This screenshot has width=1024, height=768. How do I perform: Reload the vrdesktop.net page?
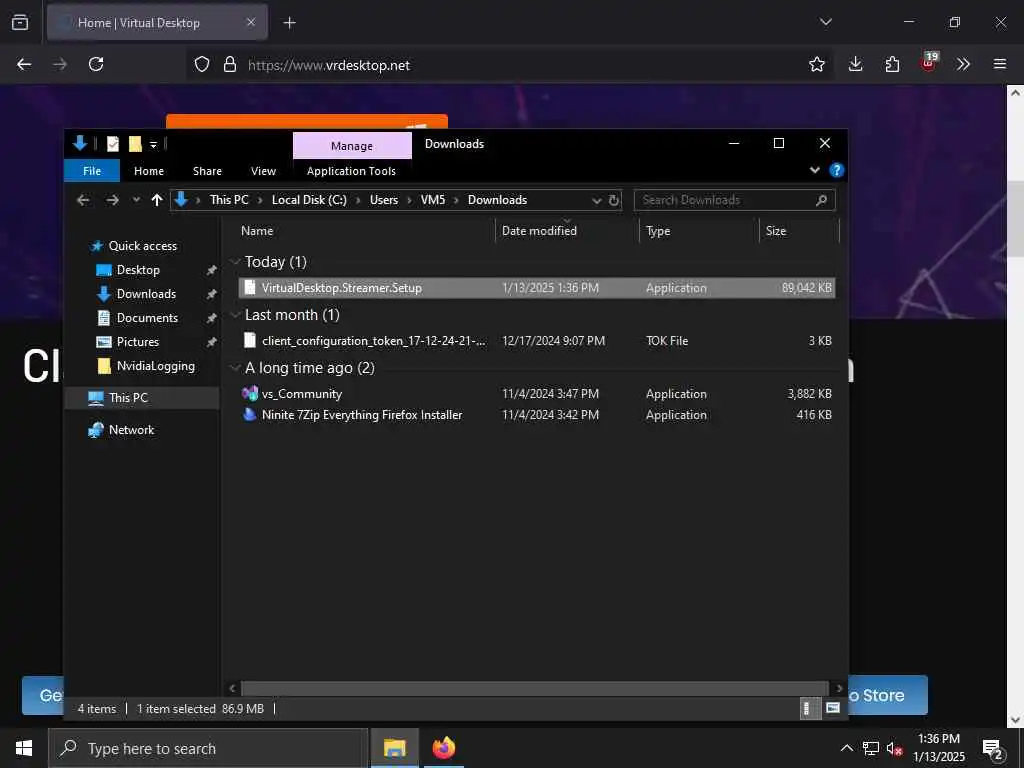pos(96,64)
